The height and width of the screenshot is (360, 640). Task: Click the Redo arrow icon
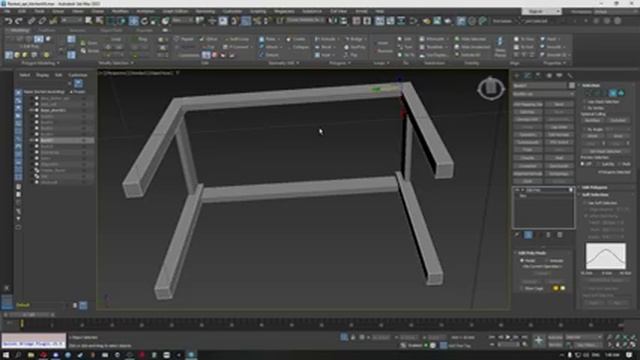(19, 21)
